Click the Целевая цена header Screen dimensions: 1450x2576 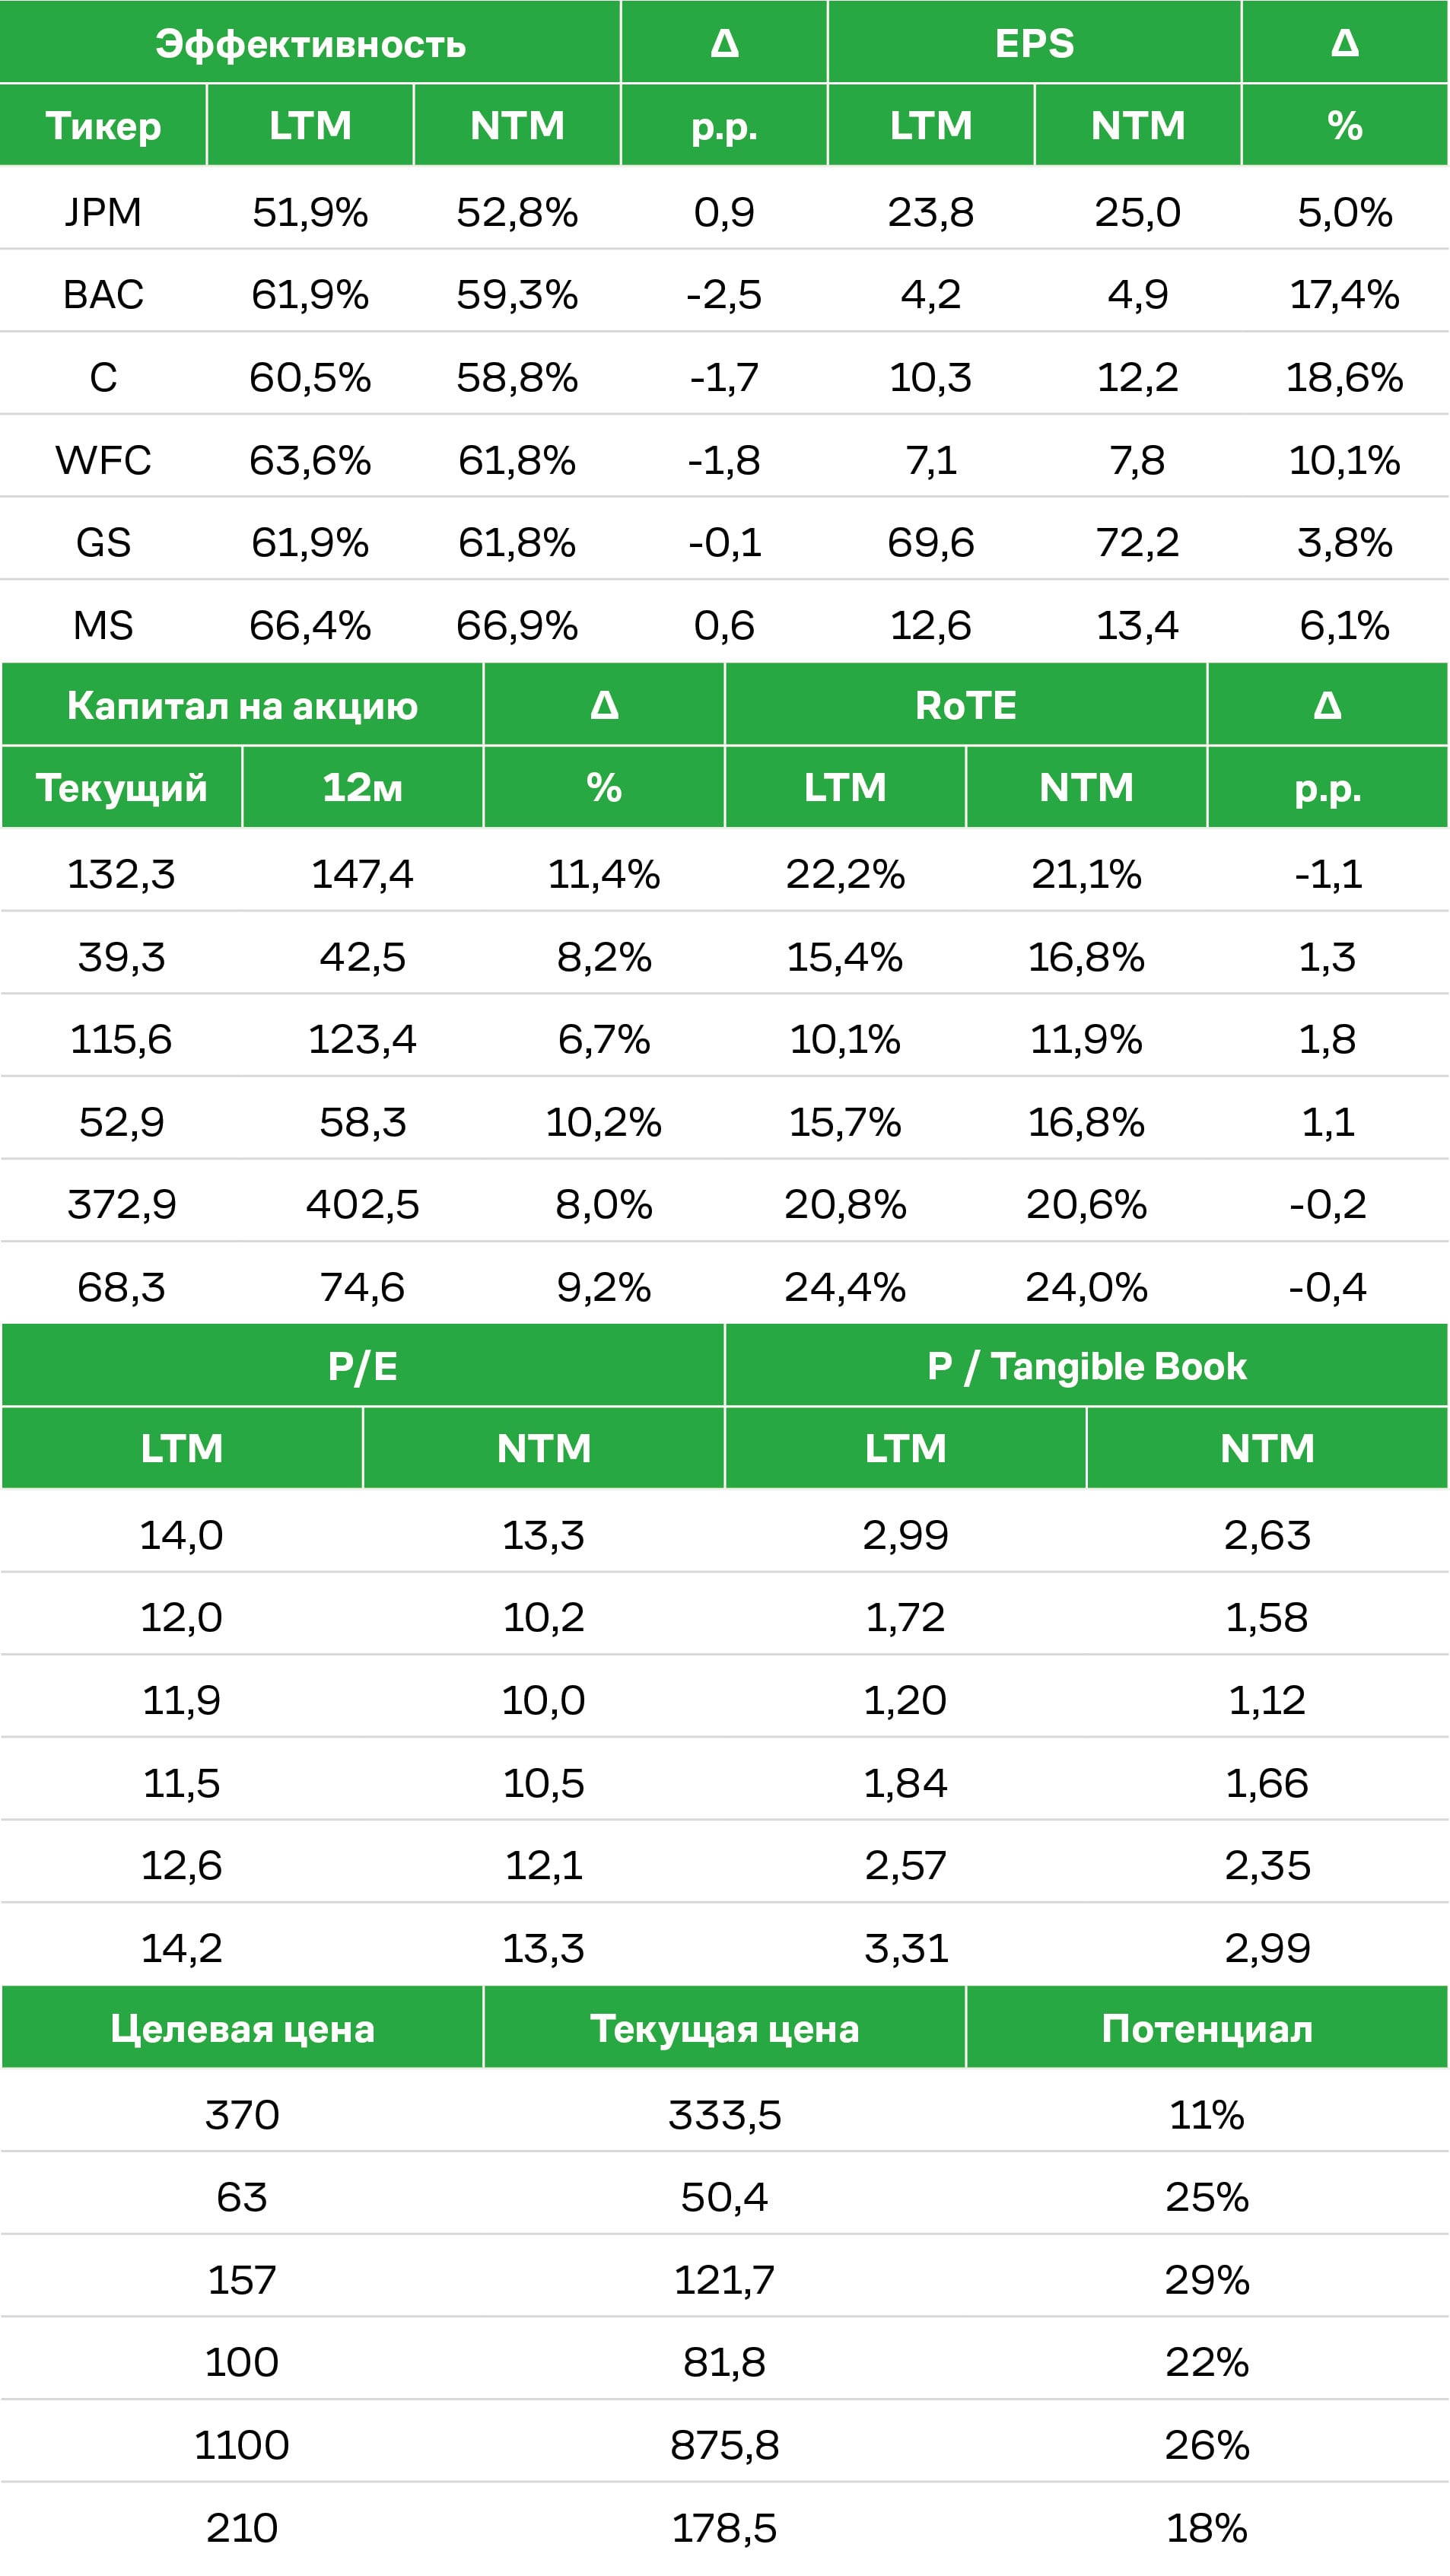pos(242,2029)
